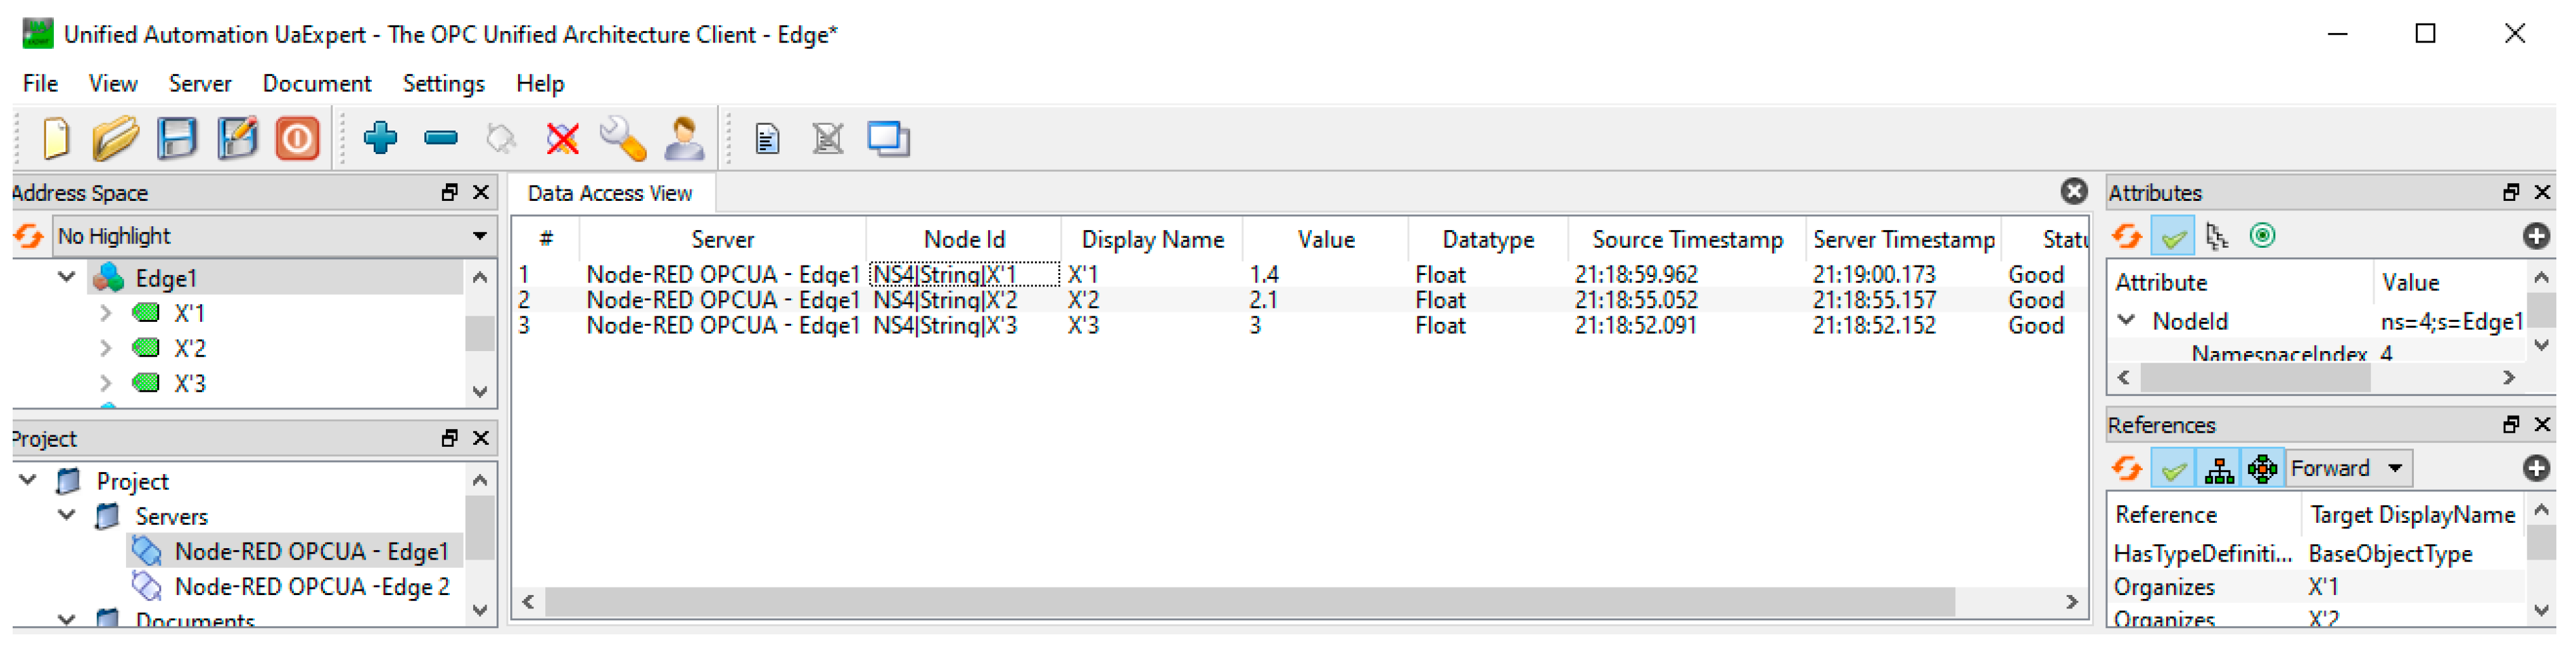Click the Change User icon
The height and width of the screenshot is (654, 2576).
[684, 139]
